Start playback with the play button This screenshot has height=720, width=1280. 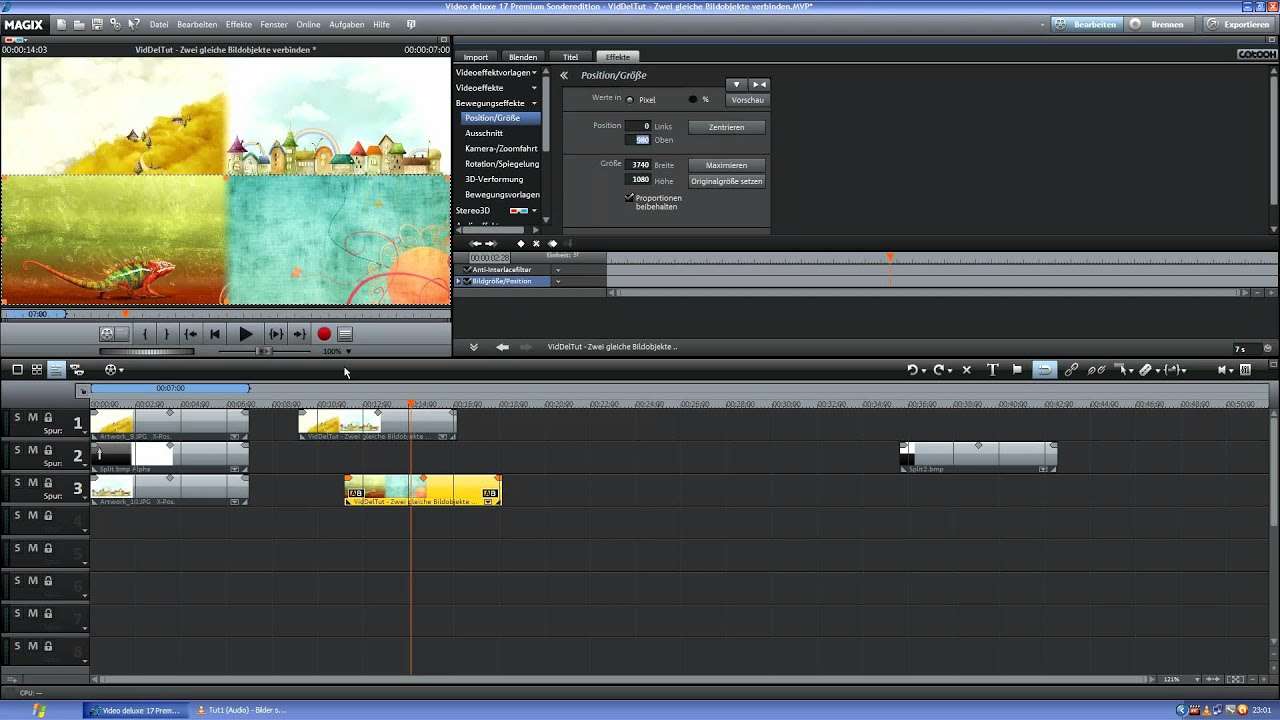pos(245,334)
